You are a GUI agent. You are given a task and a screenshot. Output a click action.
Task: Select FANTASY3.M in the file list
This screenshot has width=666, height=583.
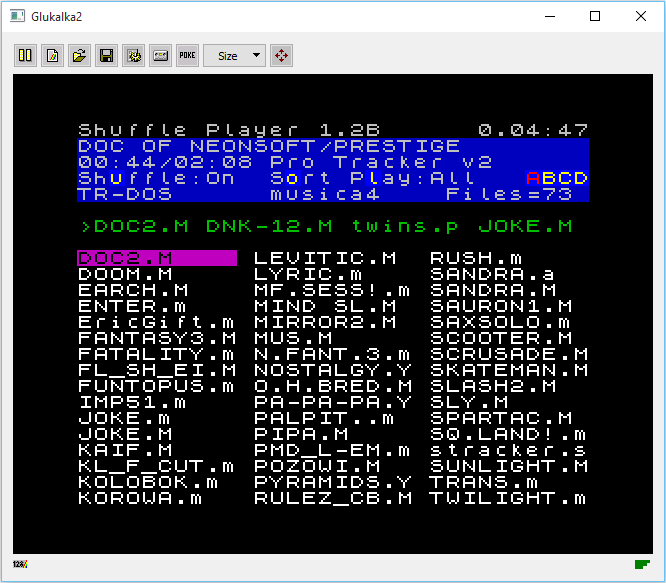point(157,338)
